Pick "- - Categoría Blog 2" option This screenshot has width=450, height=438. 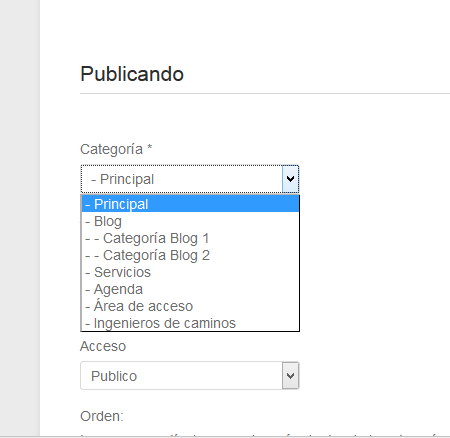[190, 255]
